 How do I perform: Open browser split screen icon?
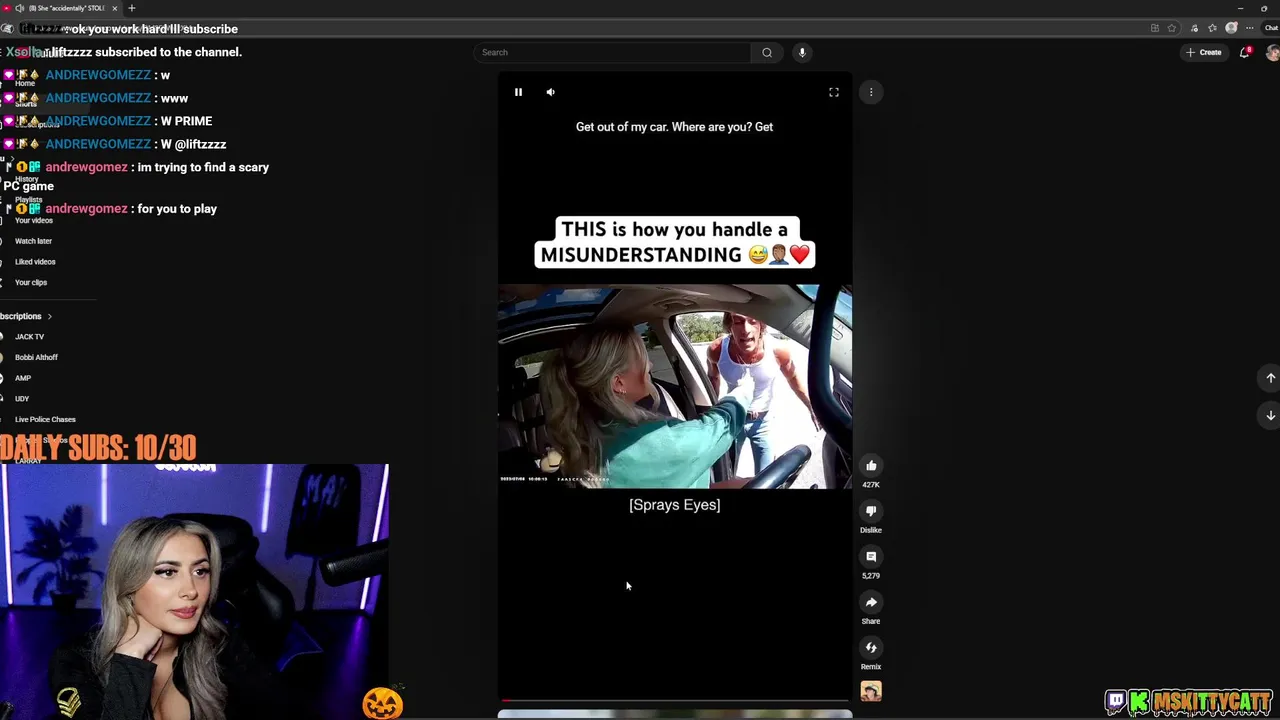(x=1155, y=28)
